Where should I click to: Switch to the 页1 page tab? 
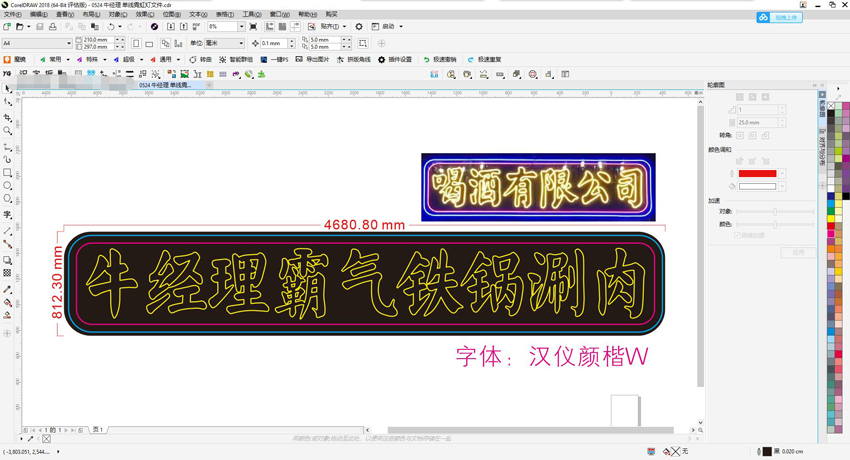(98, 430)
